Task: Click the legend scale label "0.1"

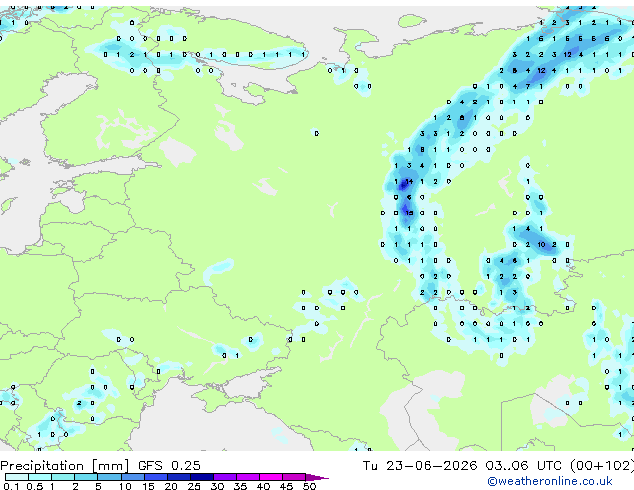Action: click(11, 486)
